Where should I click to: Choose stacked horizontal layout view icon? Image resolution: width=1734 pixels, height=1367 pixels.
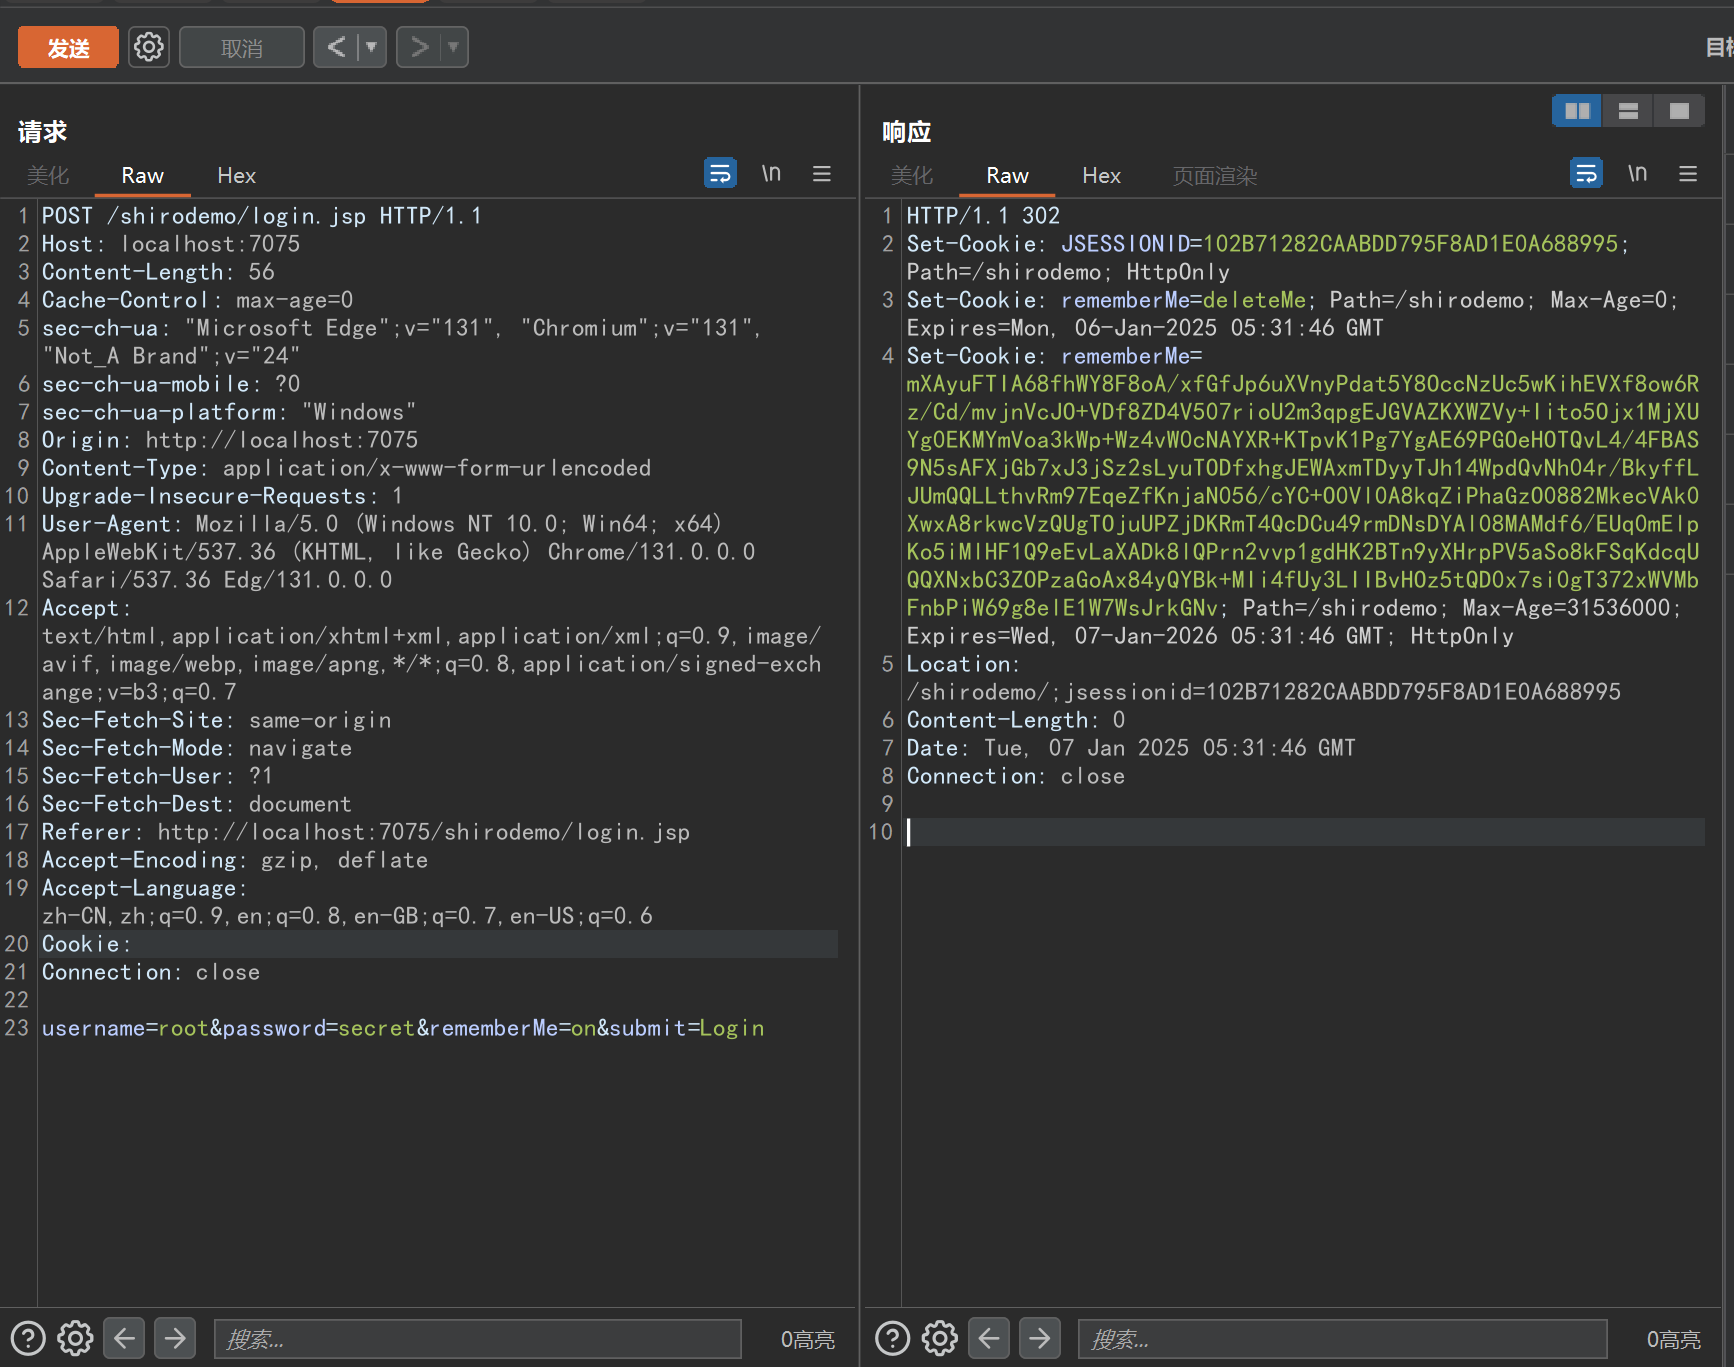point(1628,111)
